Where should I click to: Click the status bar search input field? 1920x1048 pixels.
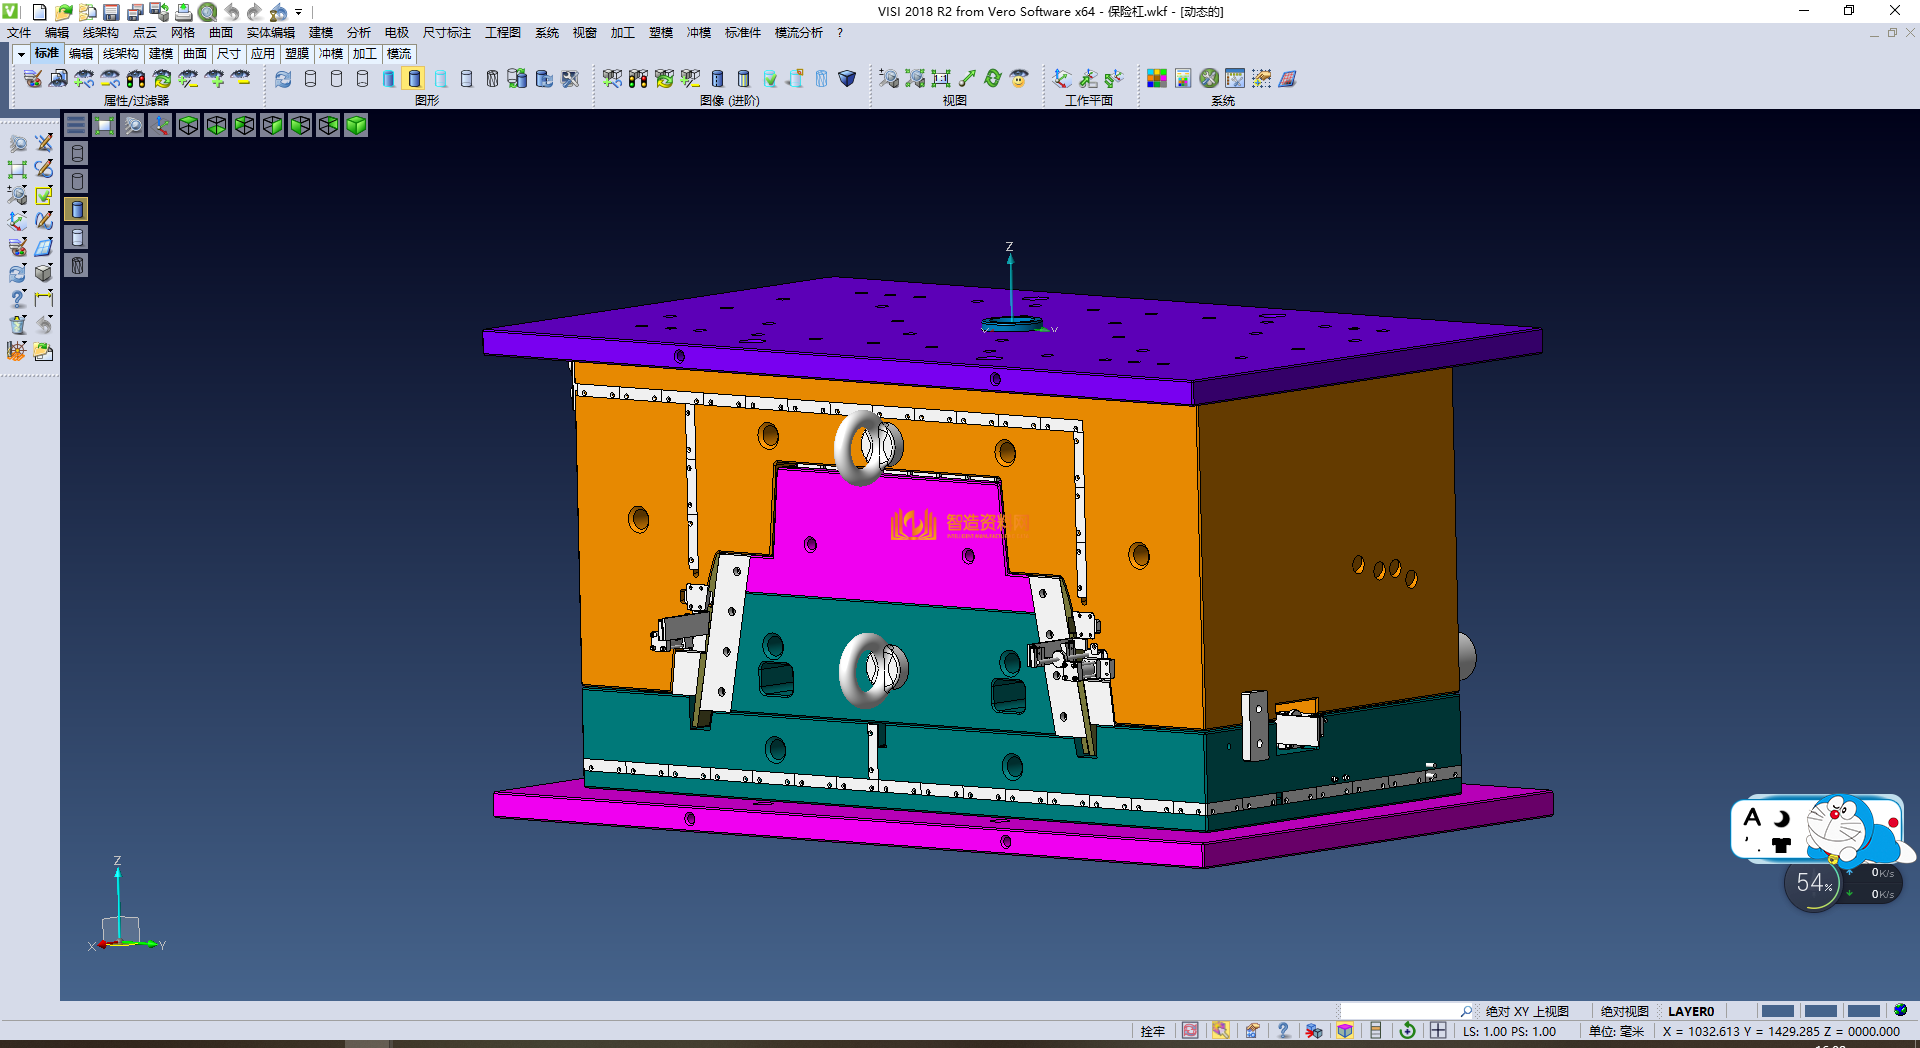(1400, 1011)
